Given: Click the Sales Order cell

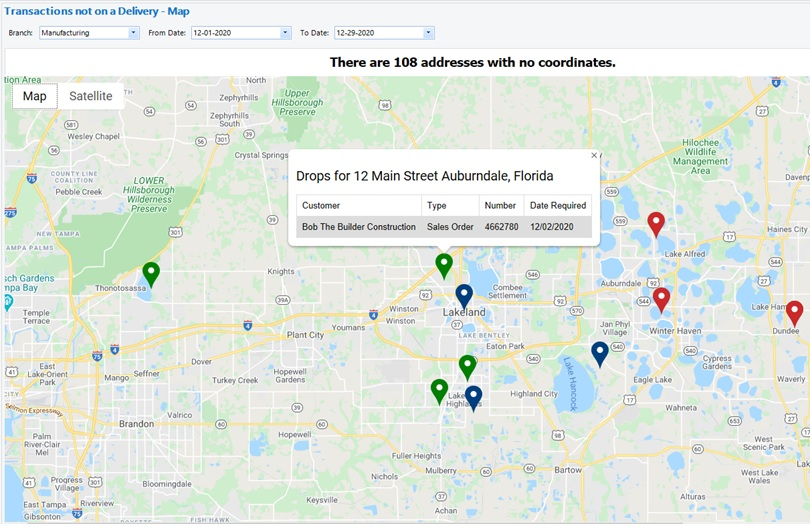Looking at the screenshot, I should (450, 227).
